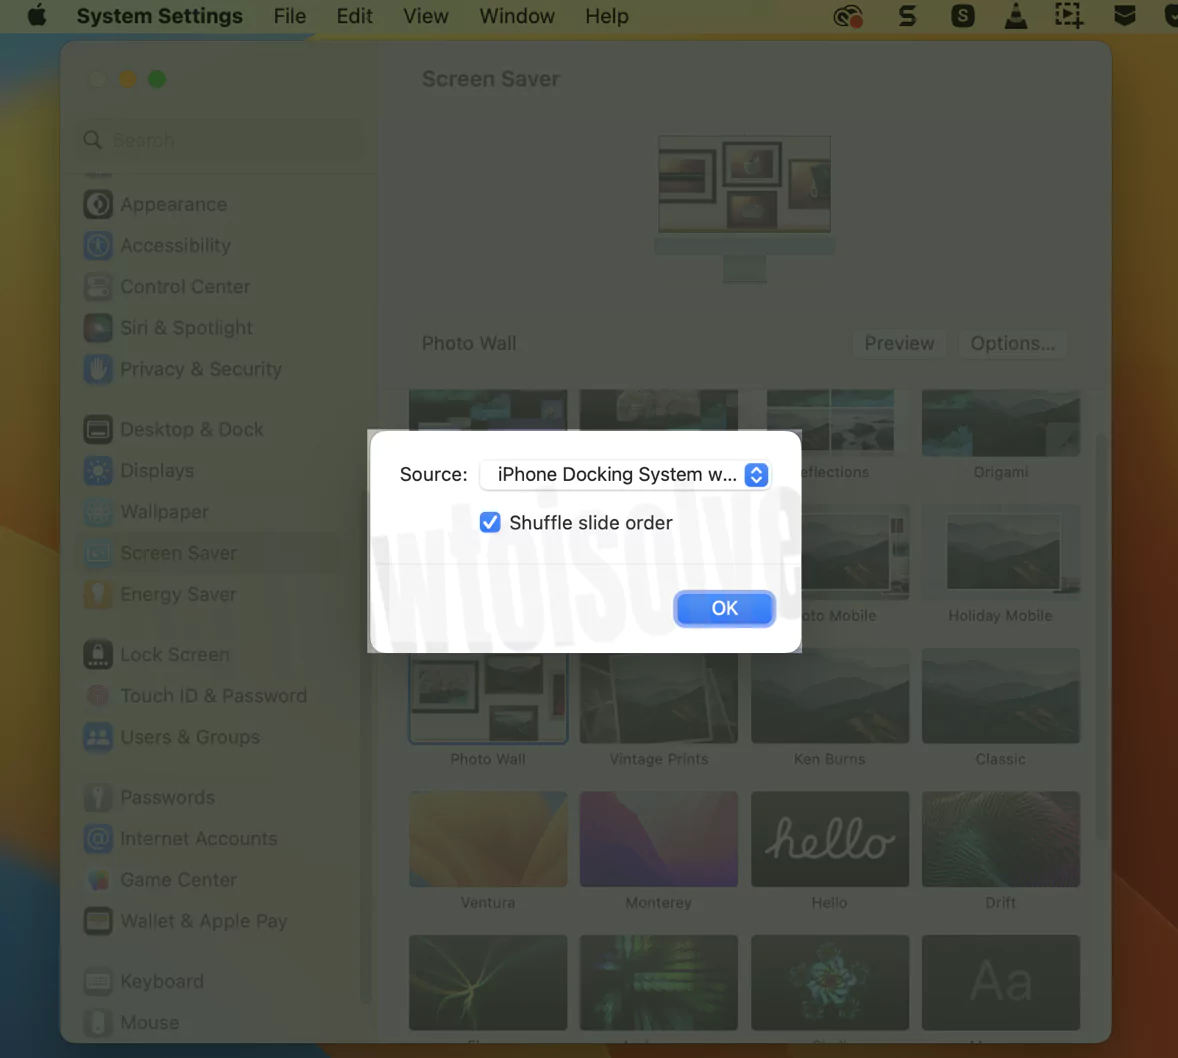
Task: Select the Monterey screen saver thumbnail
Action: click(659, 839)
